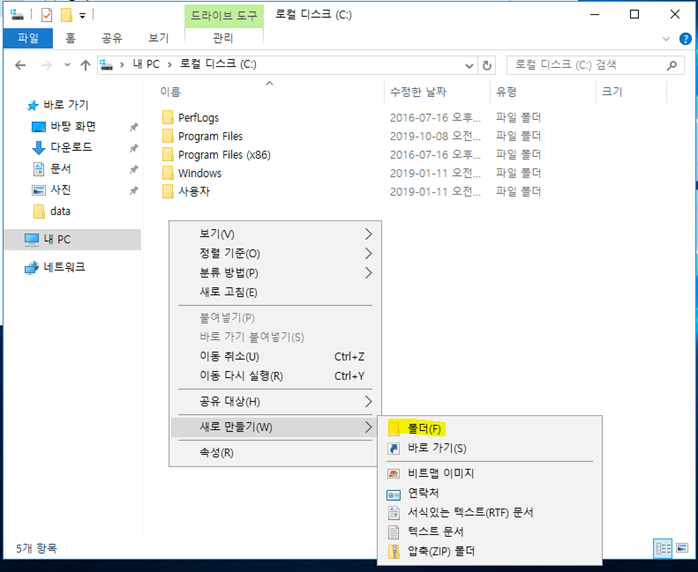Create a new 텍스트 문서
This screenshot has width=698, height=572.
coord(490,532)
